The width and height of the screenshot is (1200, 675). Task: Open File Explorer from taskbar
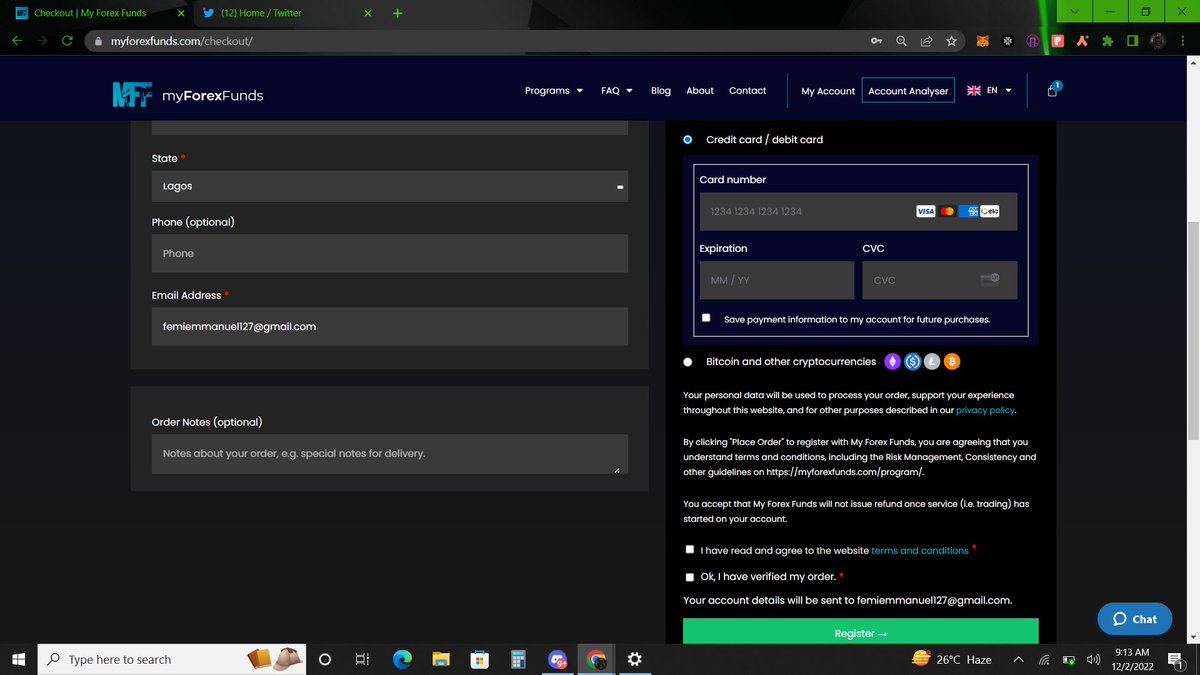pos(441,660)
